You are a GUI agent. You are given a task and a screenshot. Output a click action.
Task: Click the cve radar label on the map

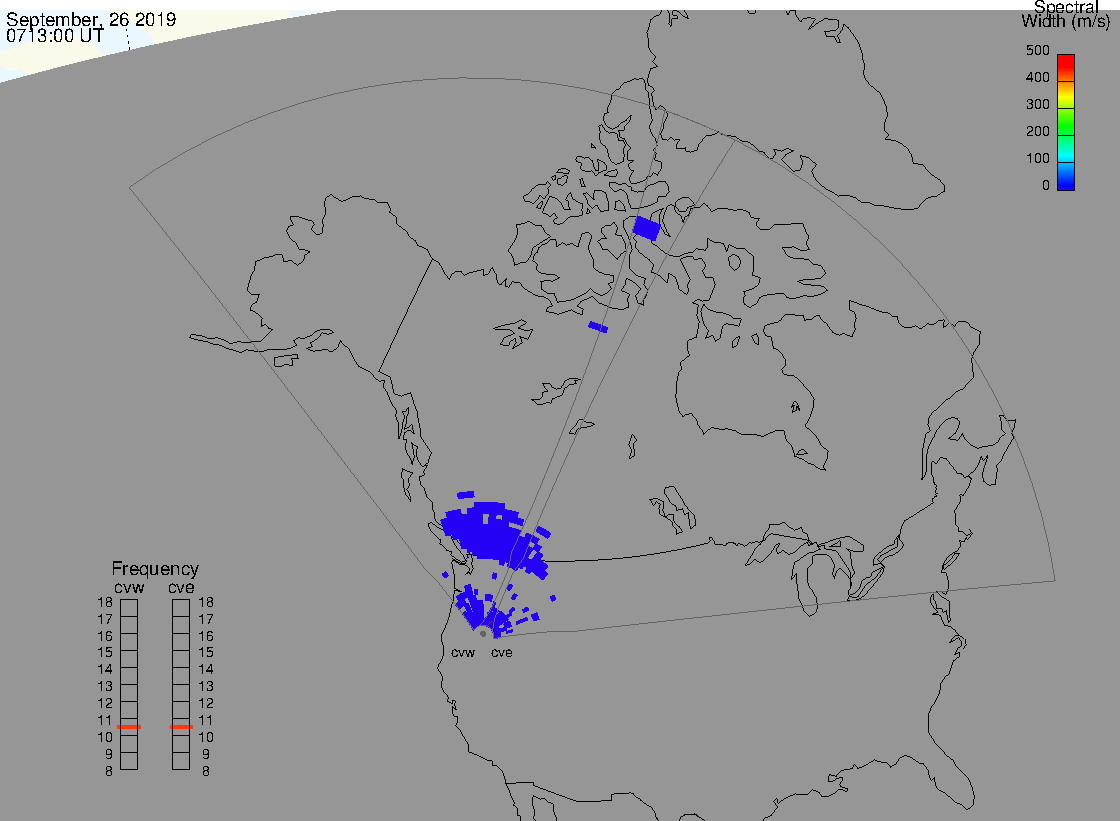[x=501, y=653]
